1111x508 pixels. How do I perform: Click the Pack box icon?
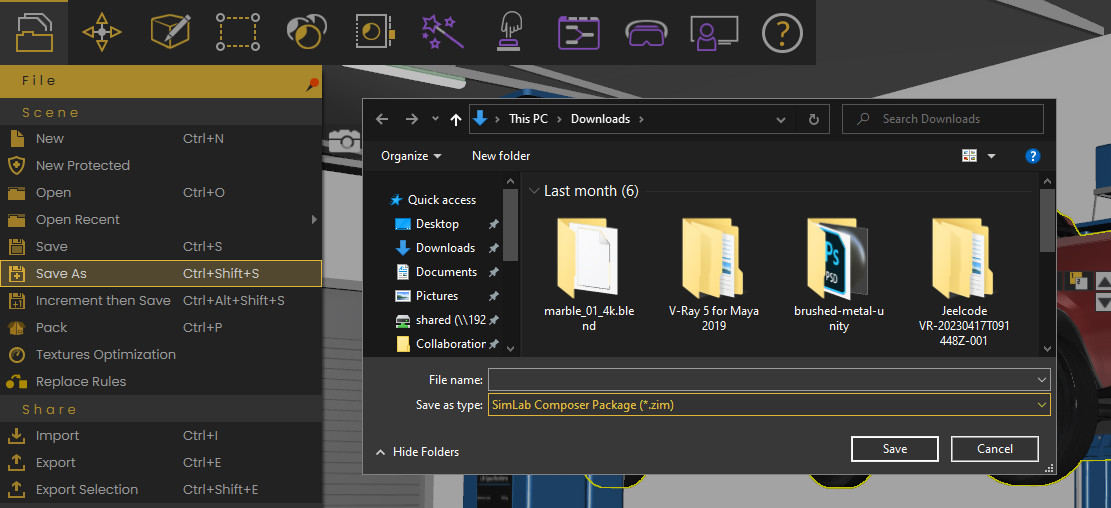tap(16, 327)
